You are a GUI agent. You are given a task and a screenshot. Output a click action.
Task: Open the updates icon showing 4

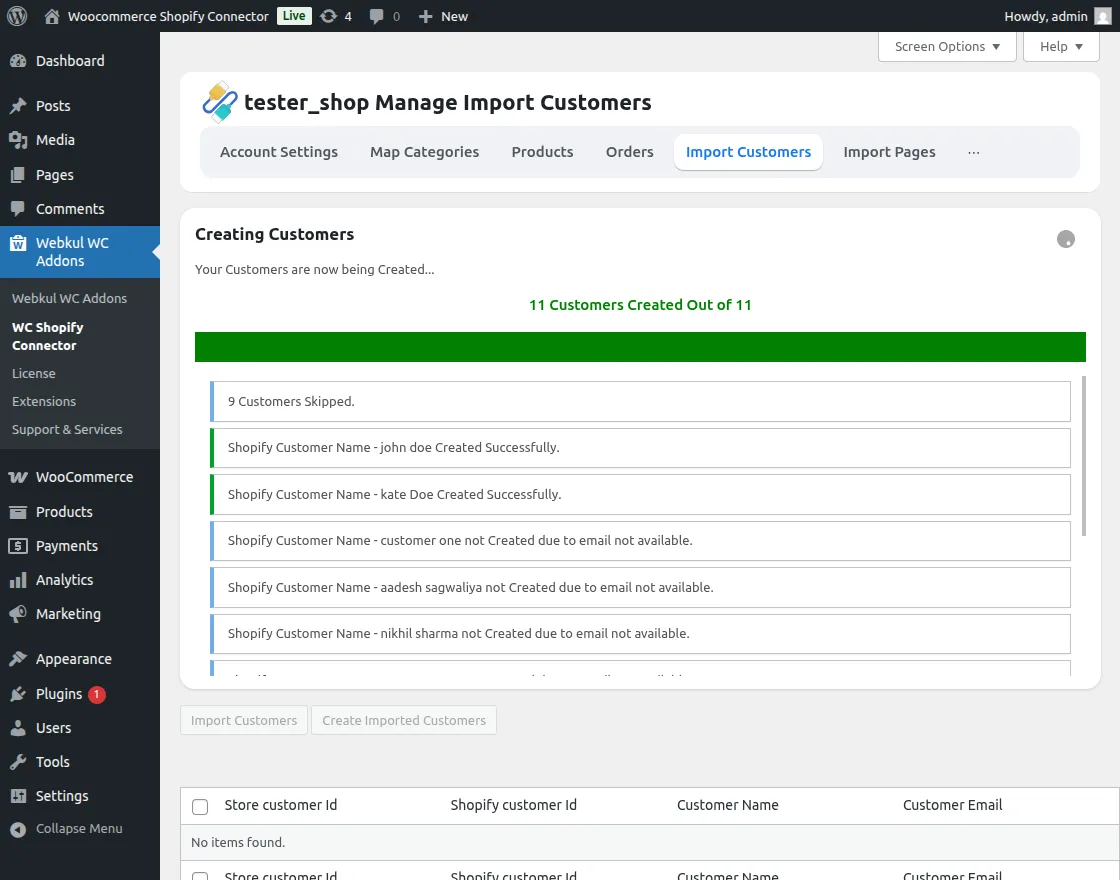pos(329,16)
